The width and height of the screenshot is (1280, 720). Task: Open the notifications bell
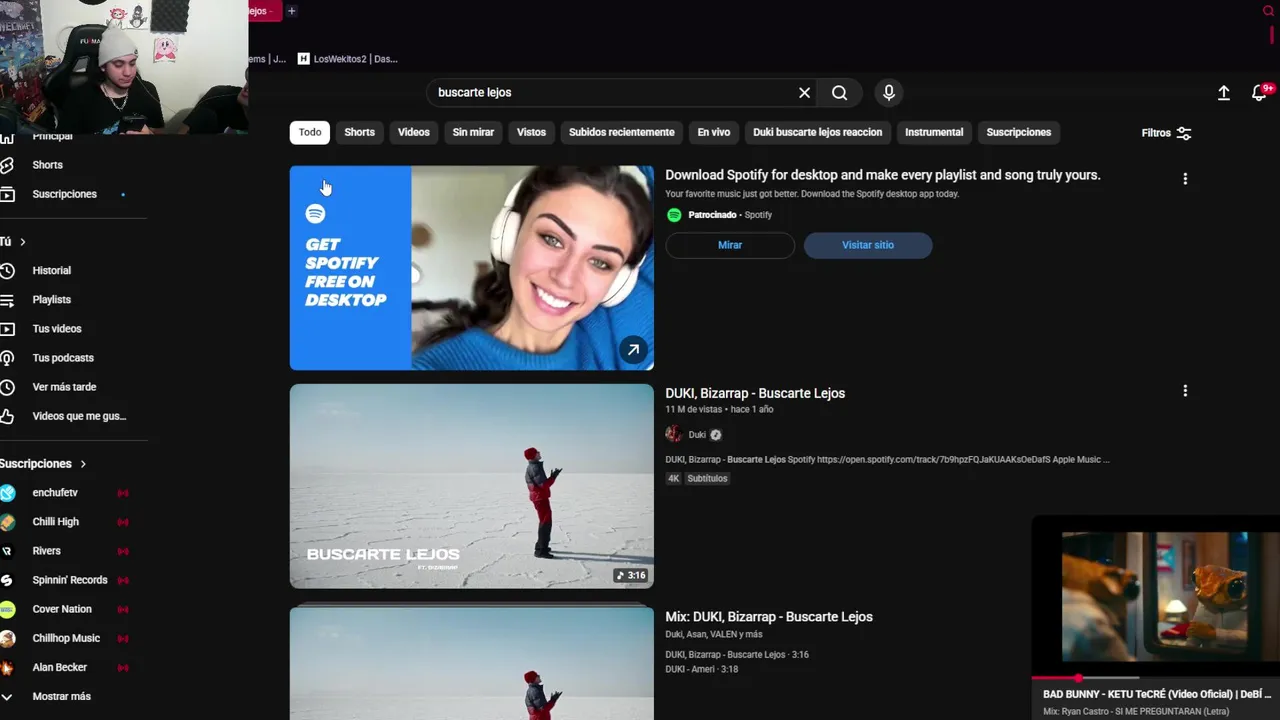click(1259, 92)
